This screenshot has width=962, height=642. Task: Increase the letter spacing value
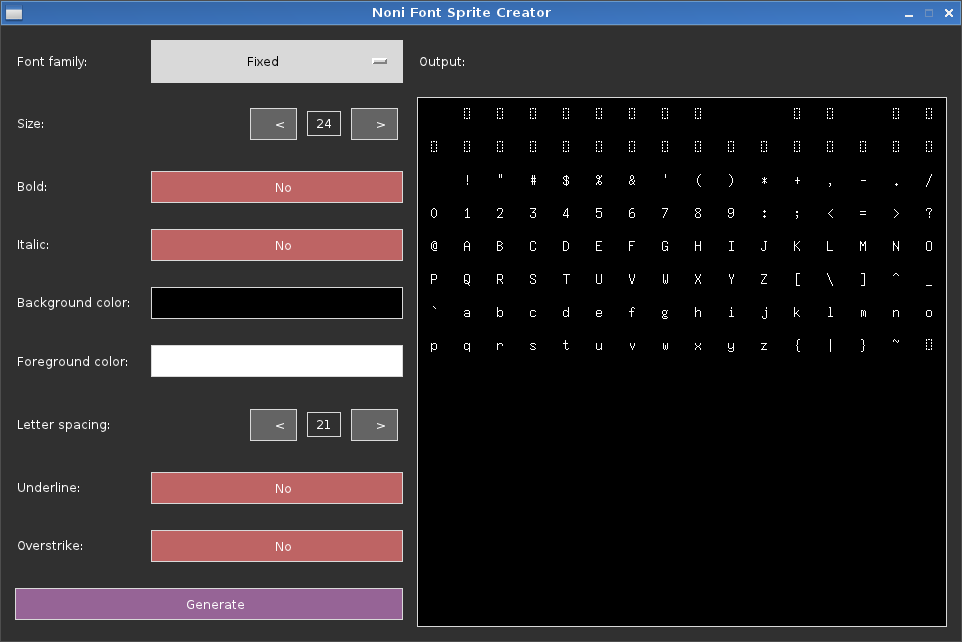click(374, 424)
